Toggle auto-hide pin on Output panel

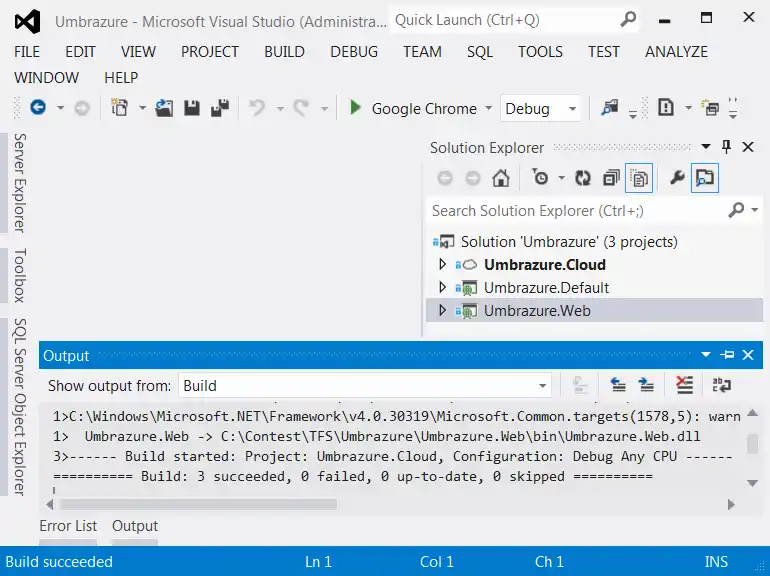point(727,355)
